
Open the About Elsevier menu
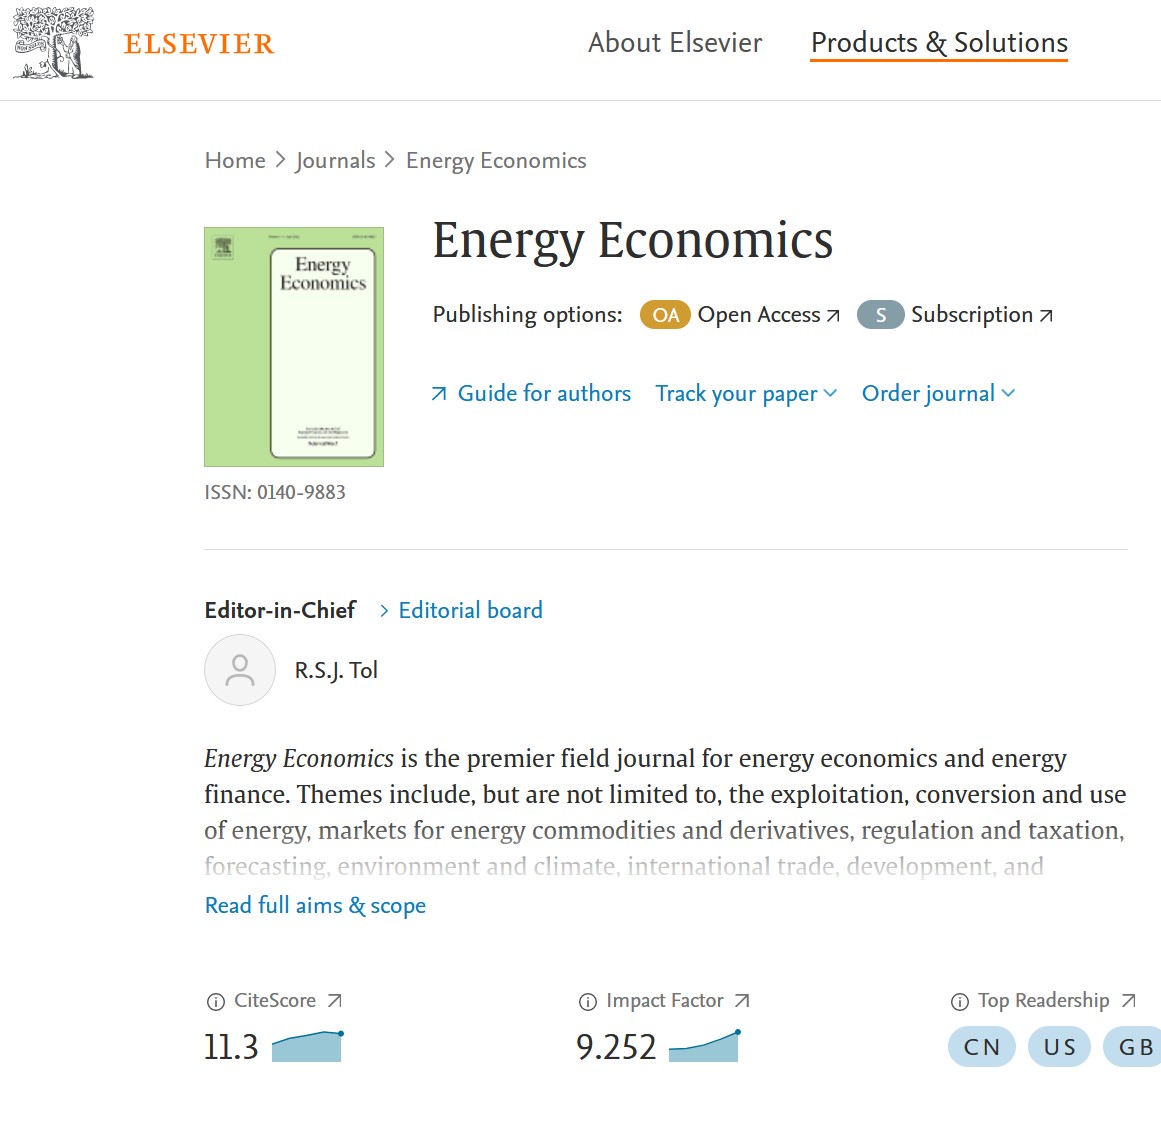pos(675,43)
